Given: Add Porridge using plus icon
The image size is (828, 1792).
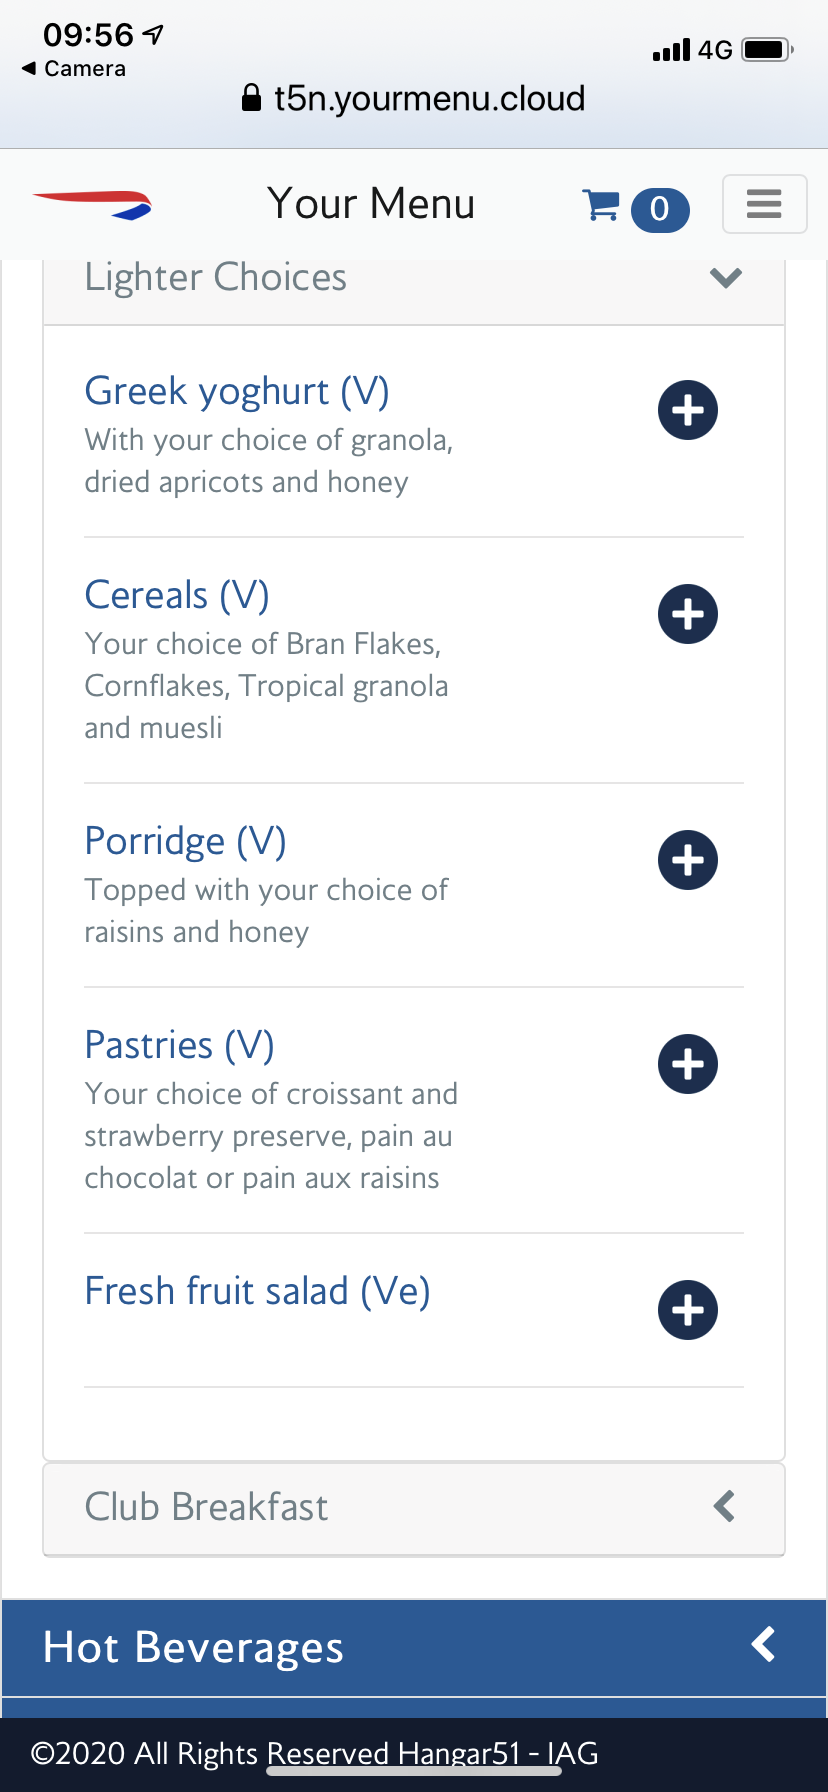Looking at the screenshot, I should coord(688,860).
